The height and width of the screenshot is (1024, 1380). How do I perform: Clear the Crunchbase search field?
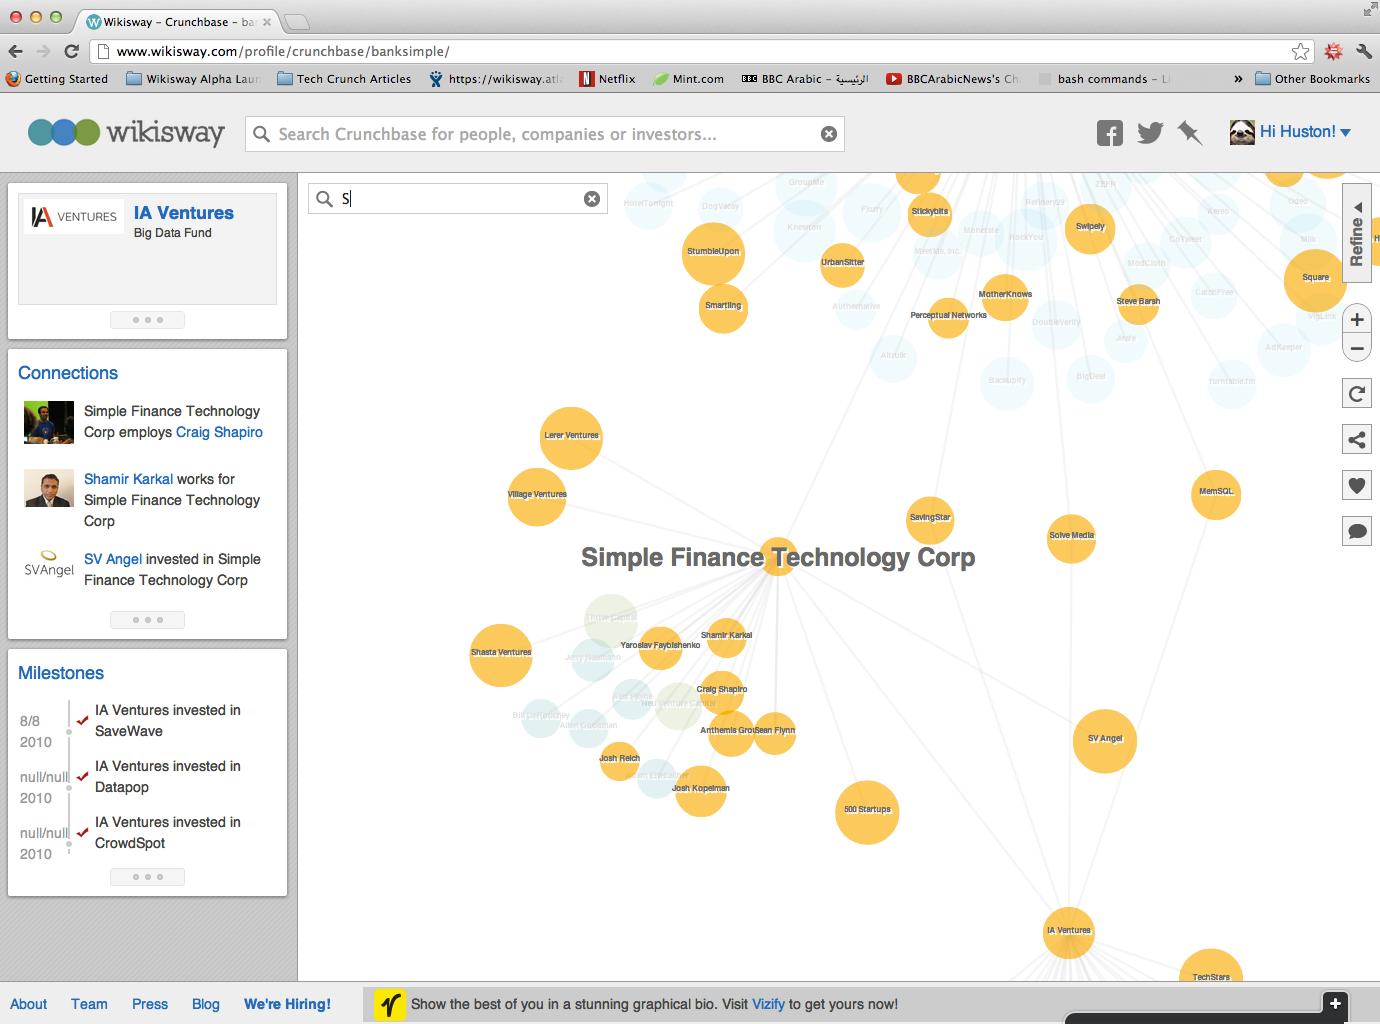(829, 134)
